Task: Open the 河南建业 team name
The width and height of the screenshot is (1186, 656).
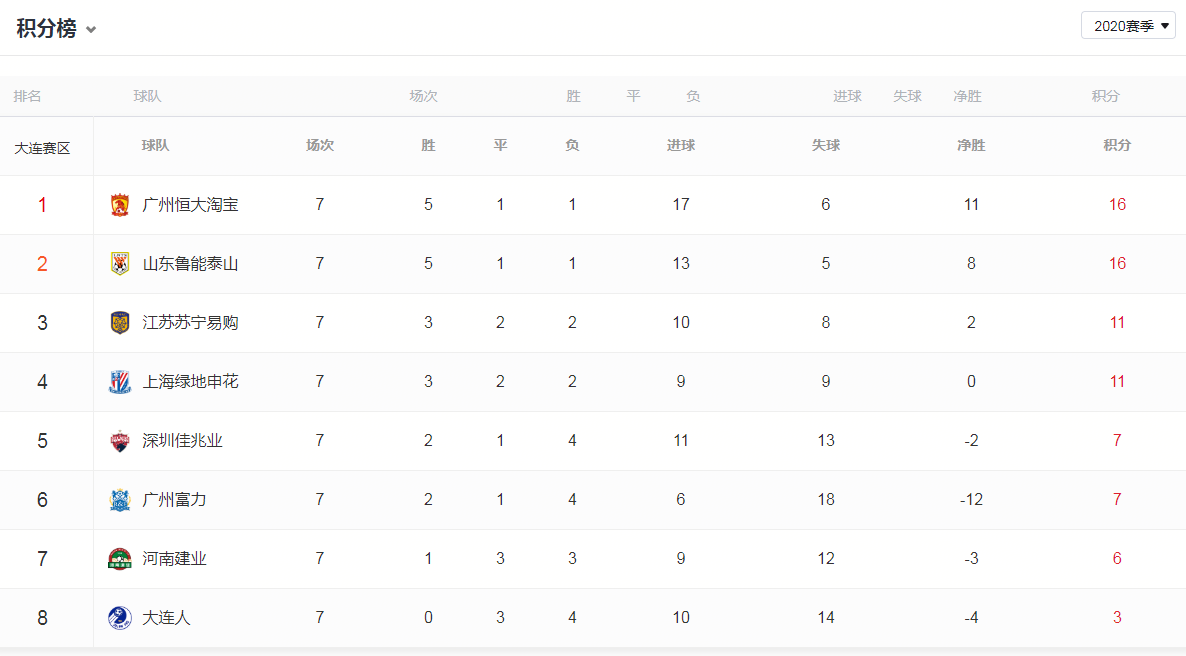Action: coord(174,559)
